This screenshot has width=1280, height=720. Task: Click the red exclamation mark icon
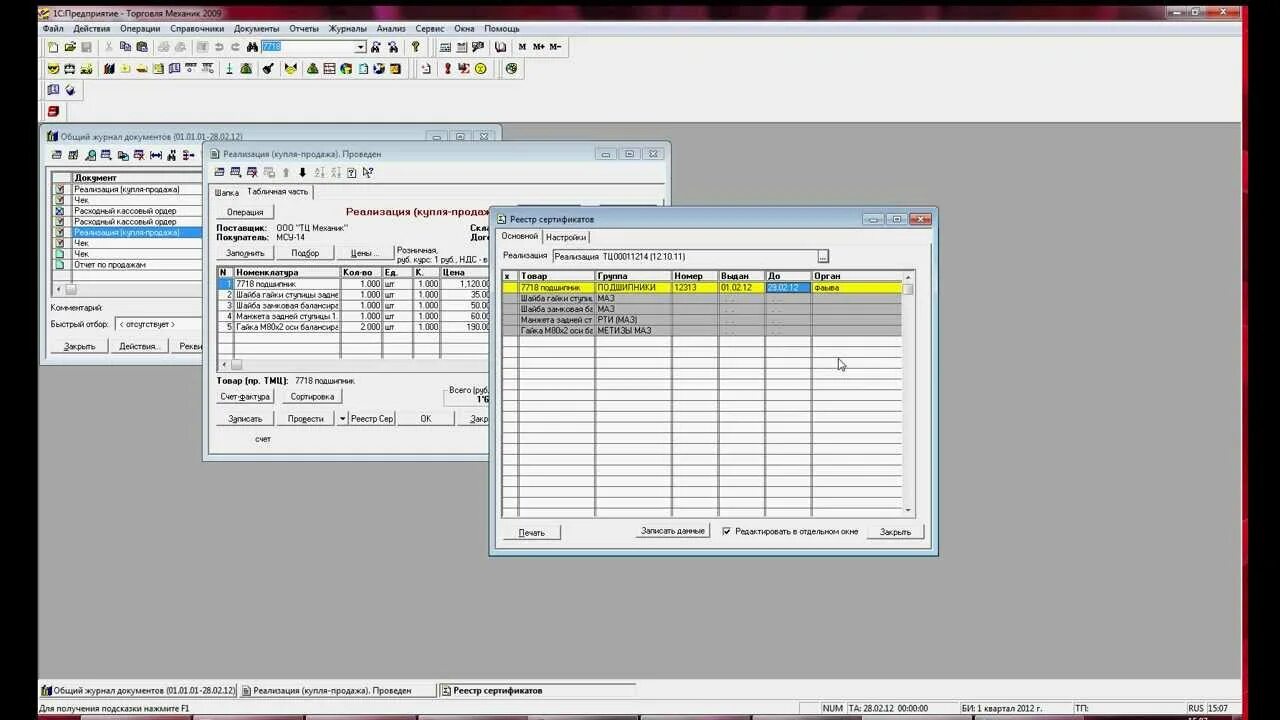pos(447,69)
